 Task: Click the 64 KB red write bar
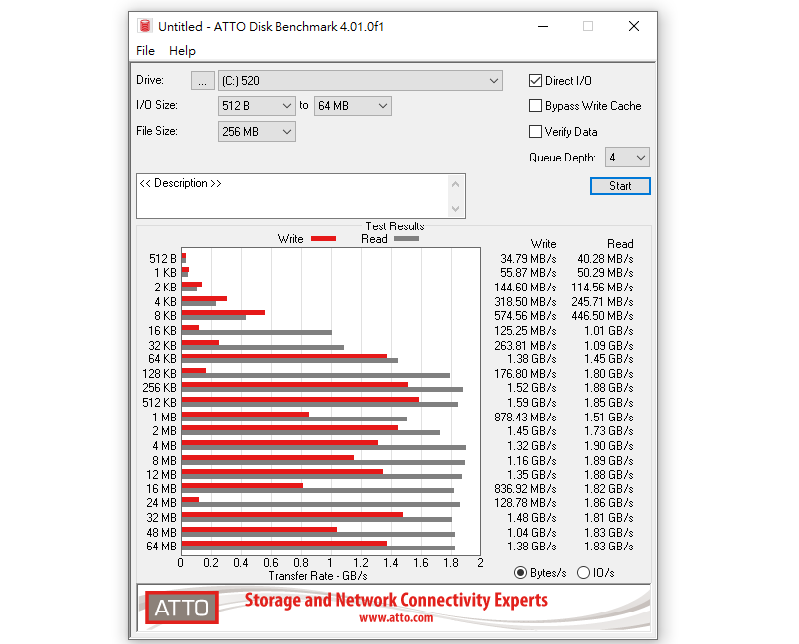tap(284, 356)
